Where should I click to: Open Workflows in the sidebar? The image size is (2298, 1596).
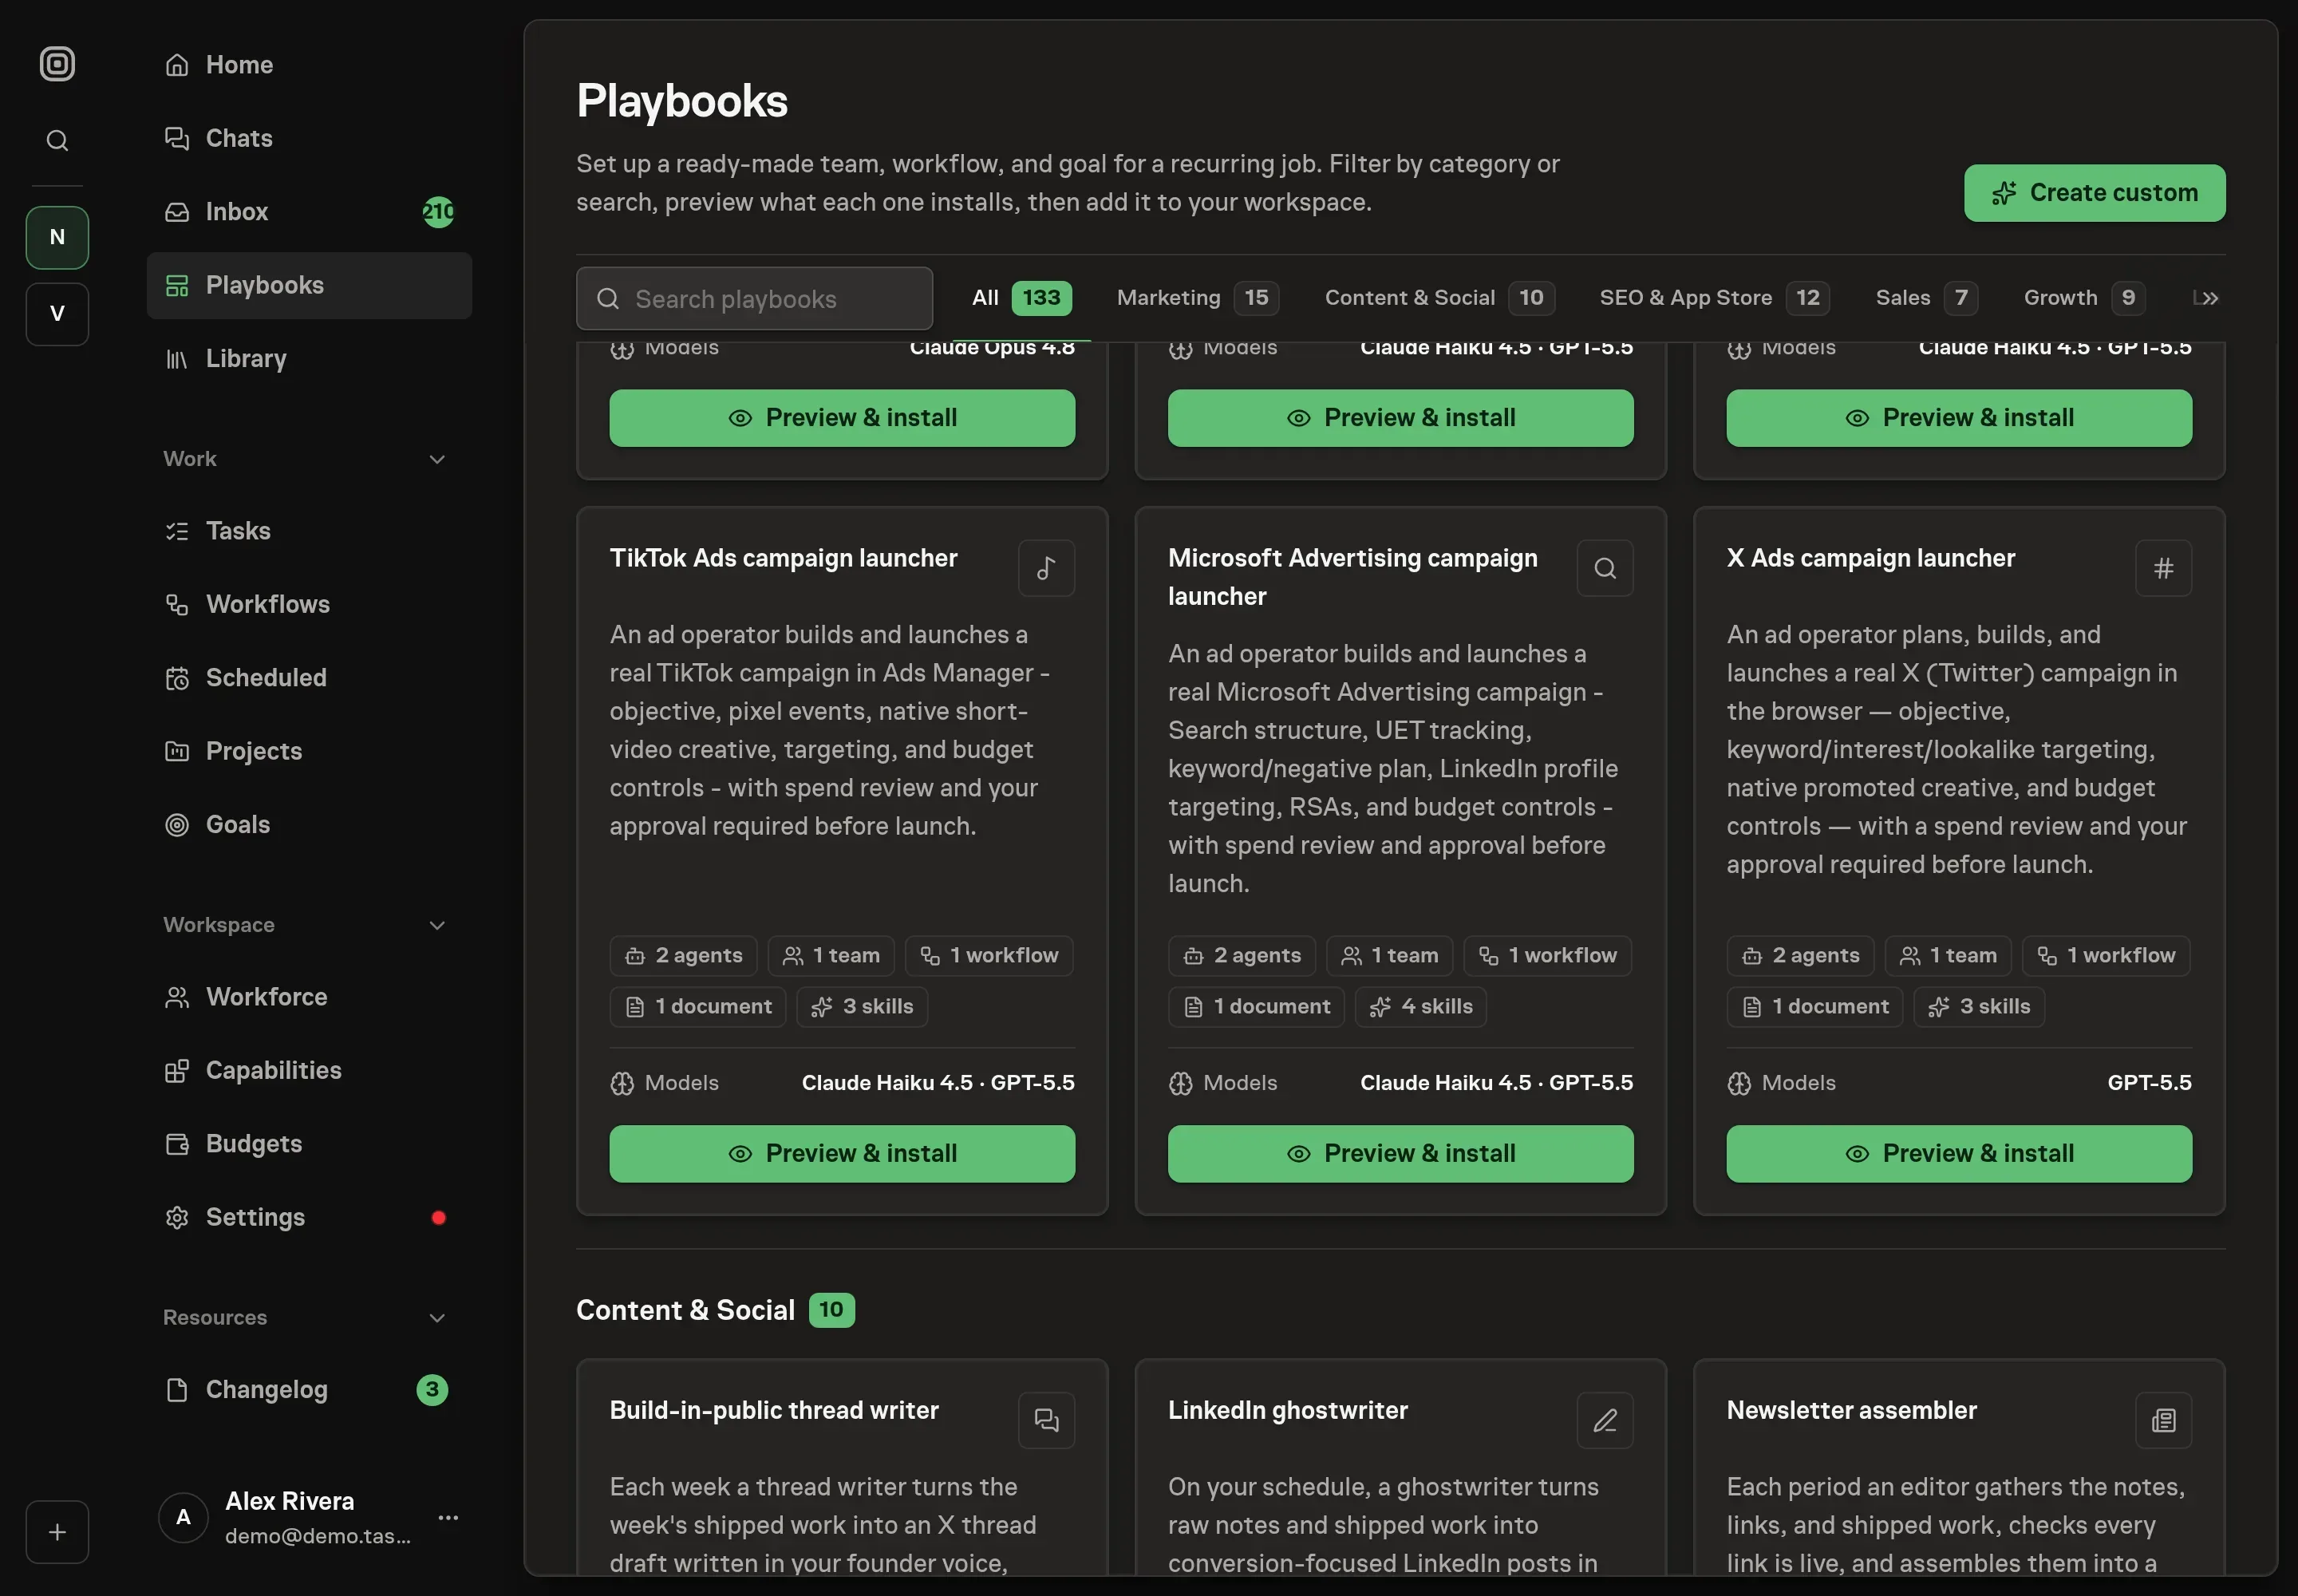(x=309, y=604)
